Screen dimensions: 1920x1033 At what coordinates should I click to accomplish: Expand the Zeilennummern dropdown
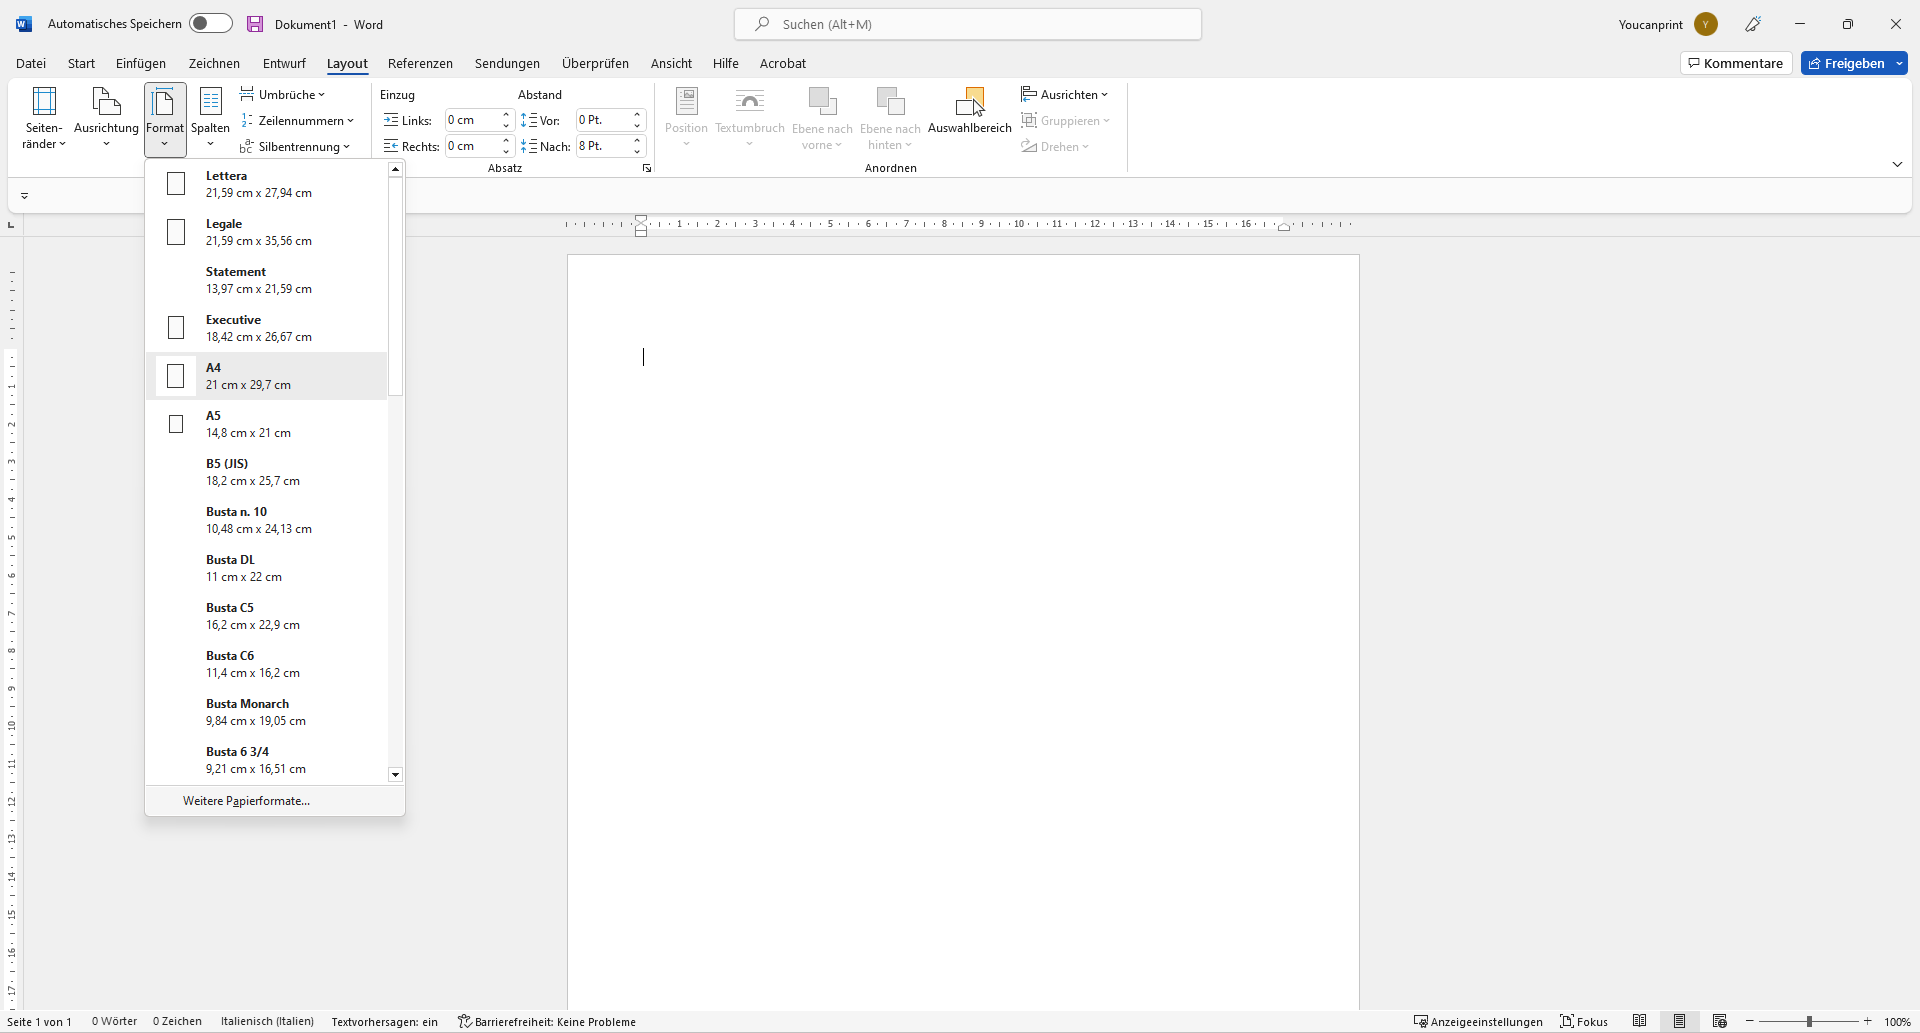[x=297, y=120]
